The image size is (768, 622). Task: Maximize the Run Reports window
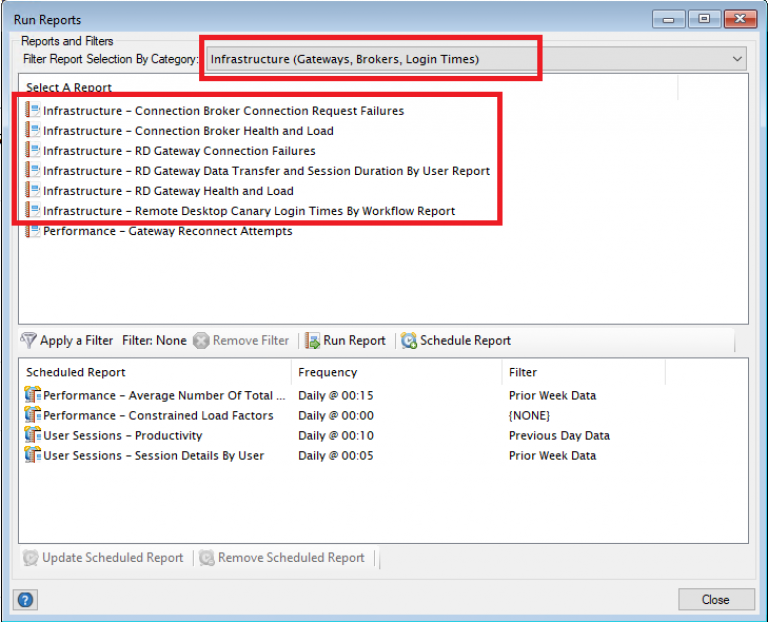point(704,19)
